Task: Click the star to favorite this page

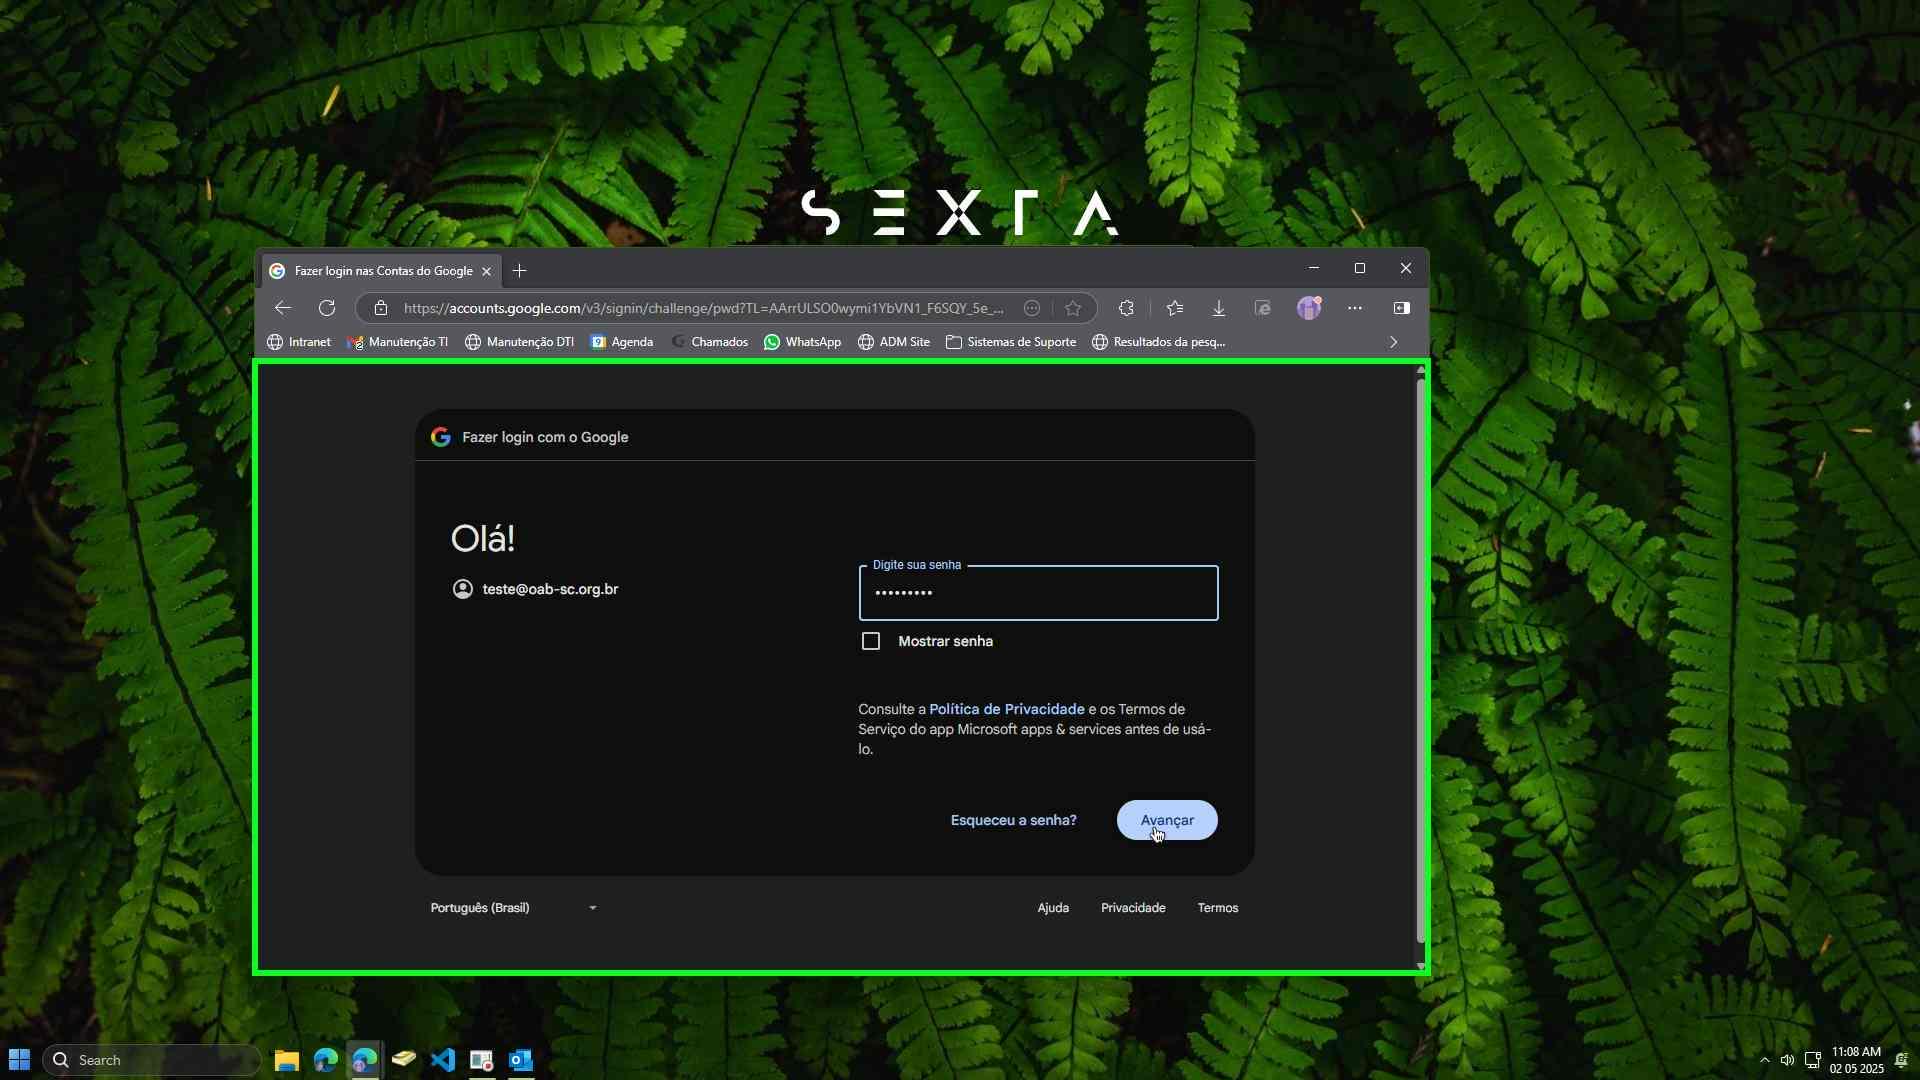Action: (1073, 308)
